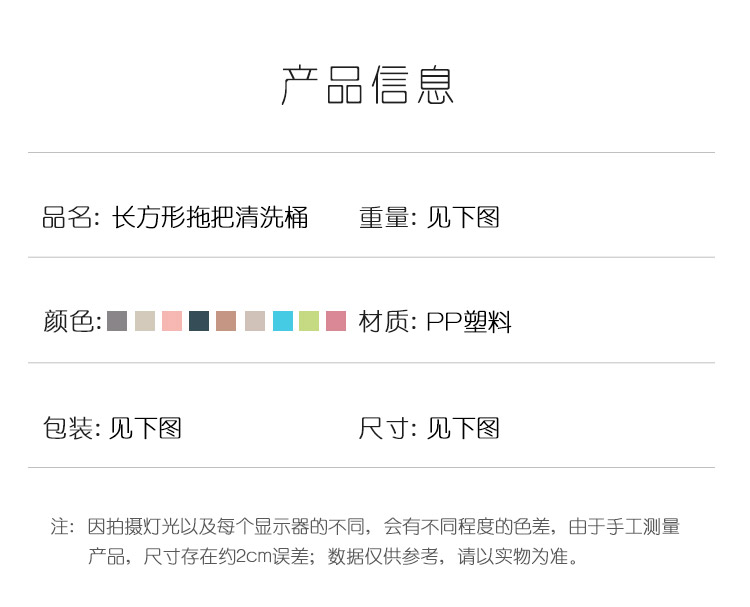
Task: Select the beige color swatch
Action: (x=145, y=321)
